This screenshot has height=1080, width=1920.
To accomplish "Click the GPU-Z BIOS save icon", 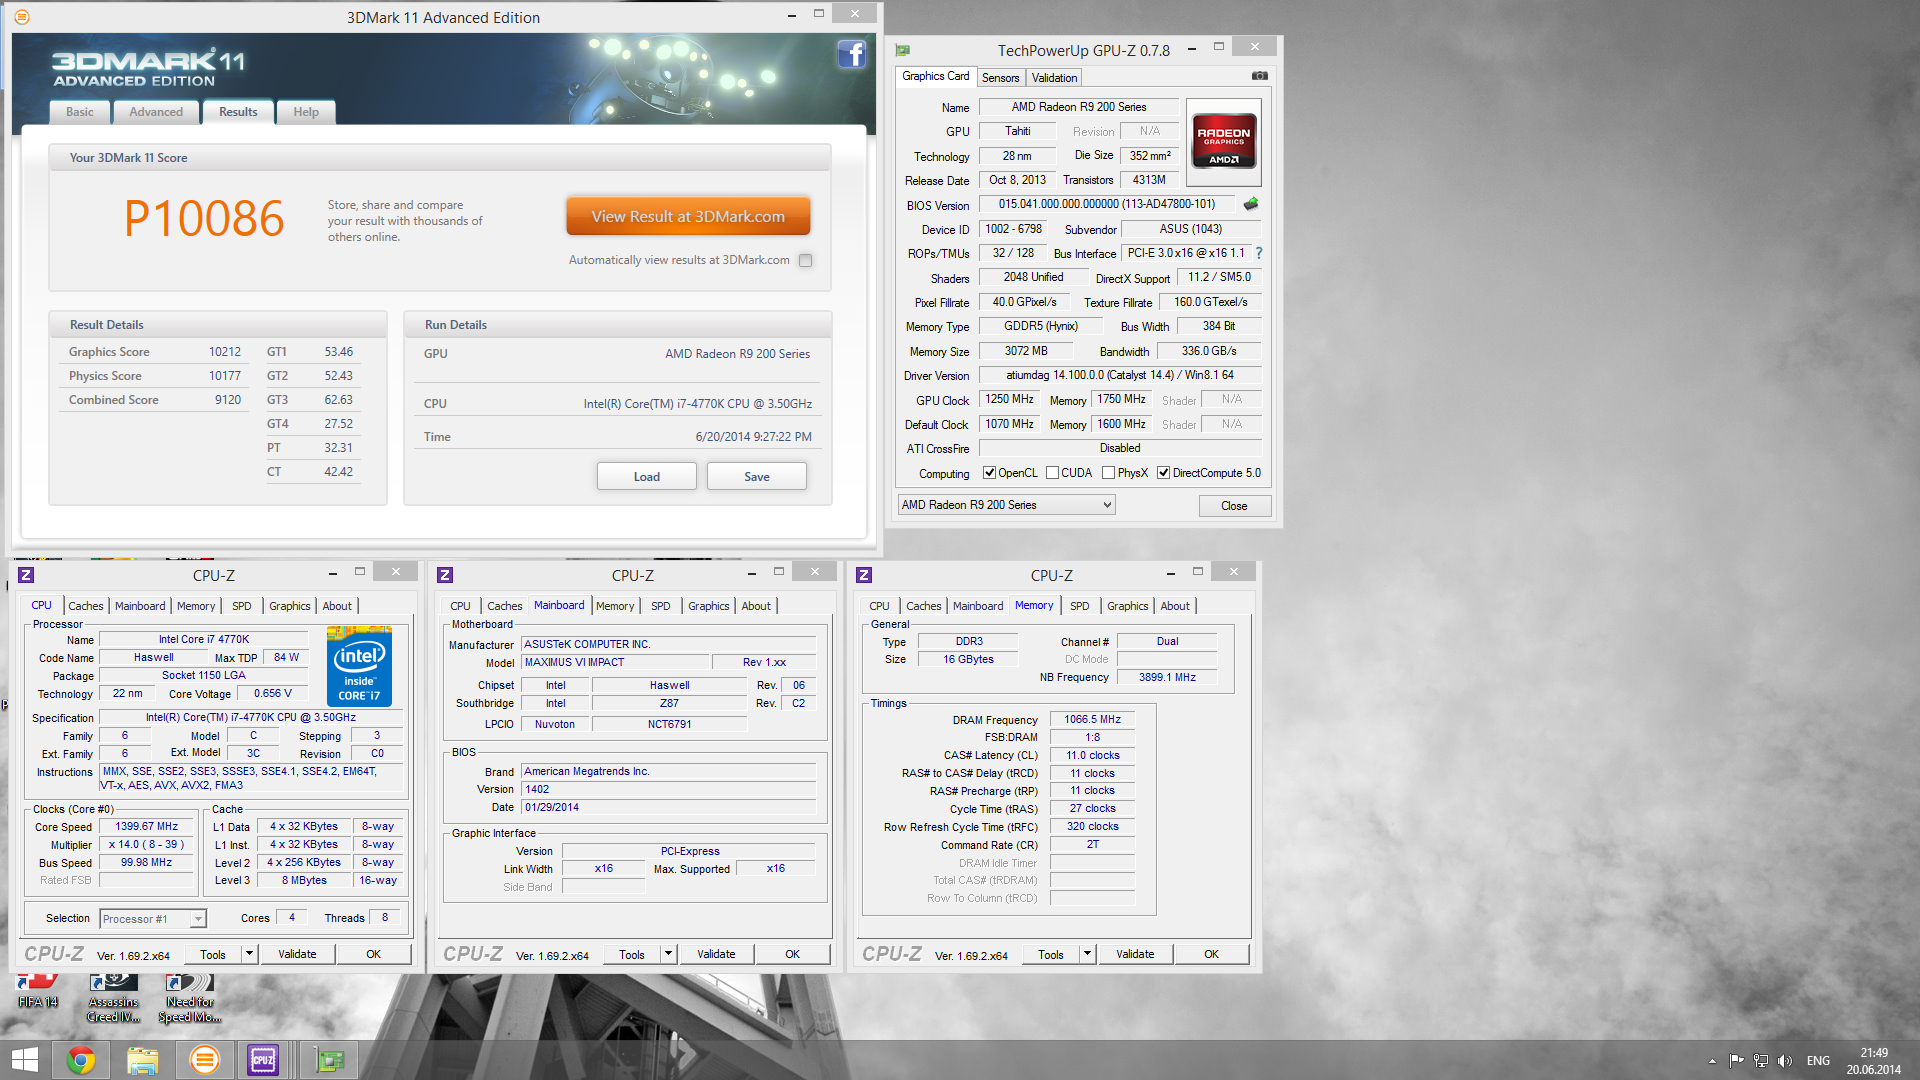I will pos(1250,204).
